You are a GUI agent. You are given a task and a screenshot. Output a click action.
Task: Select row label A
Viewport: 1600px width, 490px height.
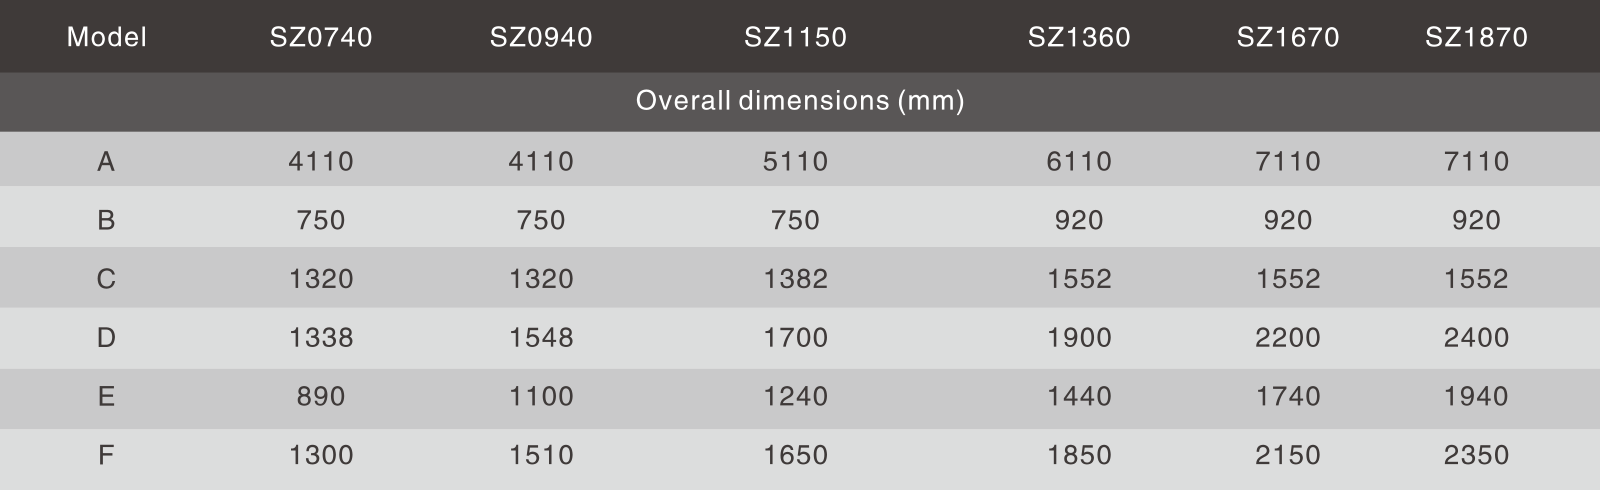[x=106, y=161]
